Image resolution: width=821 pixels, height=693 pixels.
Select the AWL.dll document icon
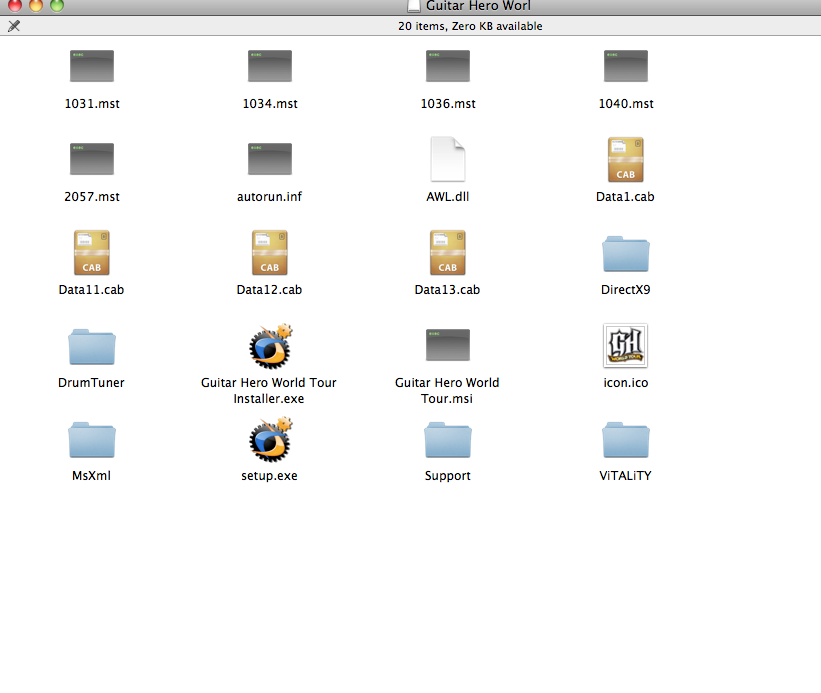coord(448,159)
